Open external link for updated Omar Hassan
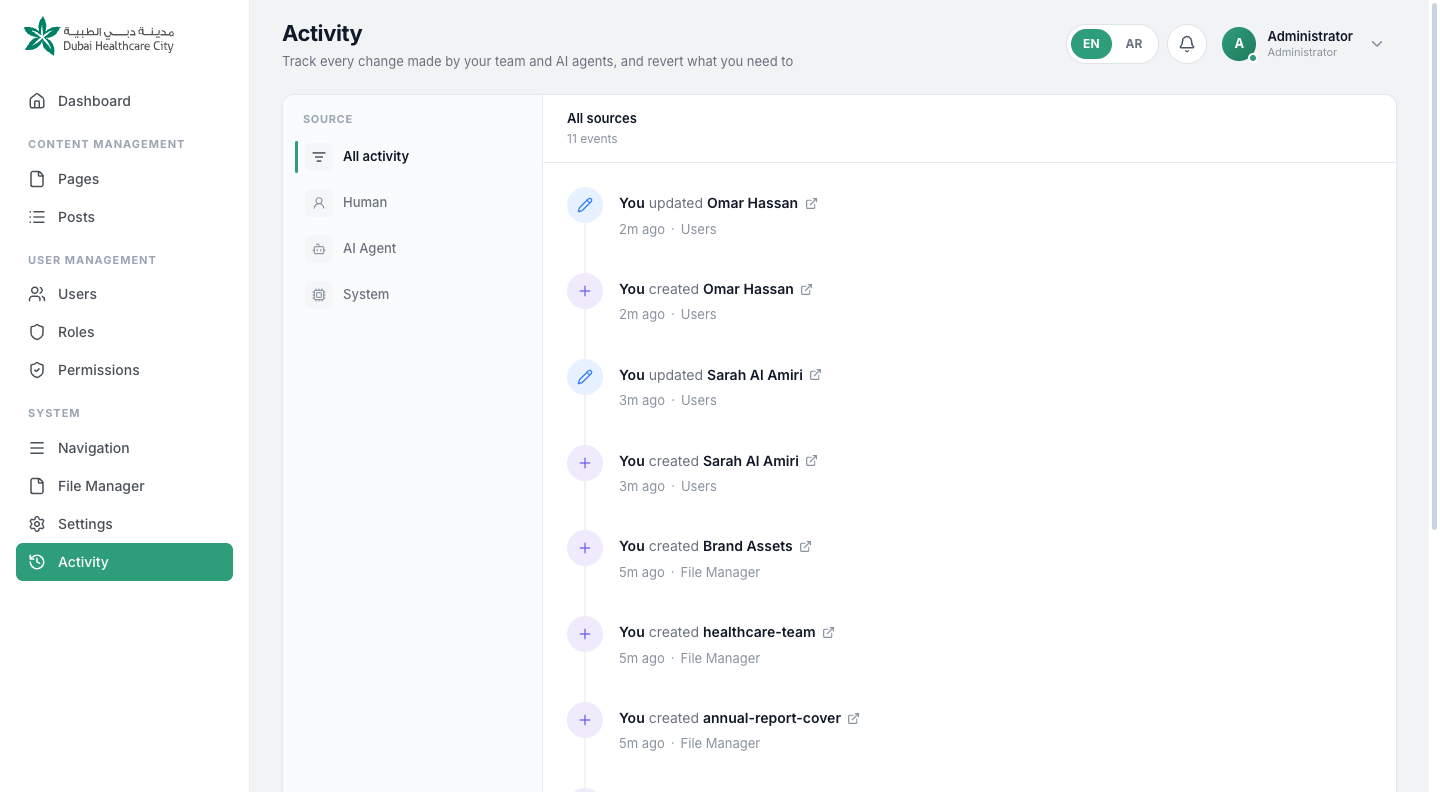The image size is (1440, 792). [x=812, y=203]
